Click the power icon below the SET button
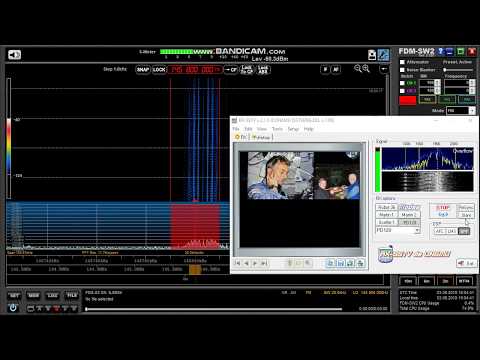This screenshot has width=480, height=360. [x=13, y=308]
